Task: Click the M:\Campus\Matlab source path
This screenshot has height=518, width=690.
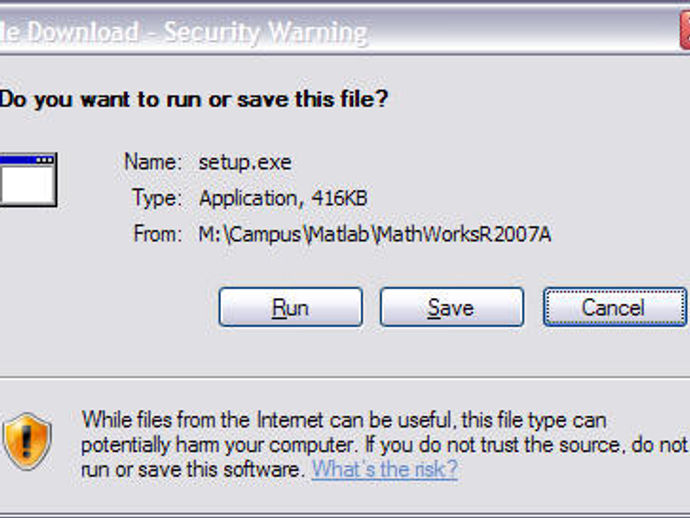Action: coord(375,234)
